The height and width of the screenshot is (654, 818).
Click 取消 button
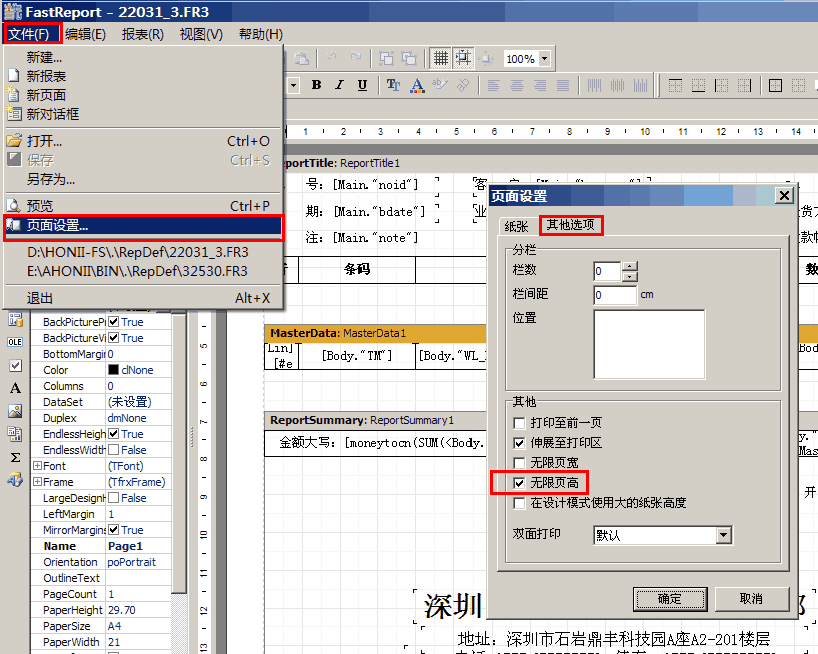(x=751, y=599)
